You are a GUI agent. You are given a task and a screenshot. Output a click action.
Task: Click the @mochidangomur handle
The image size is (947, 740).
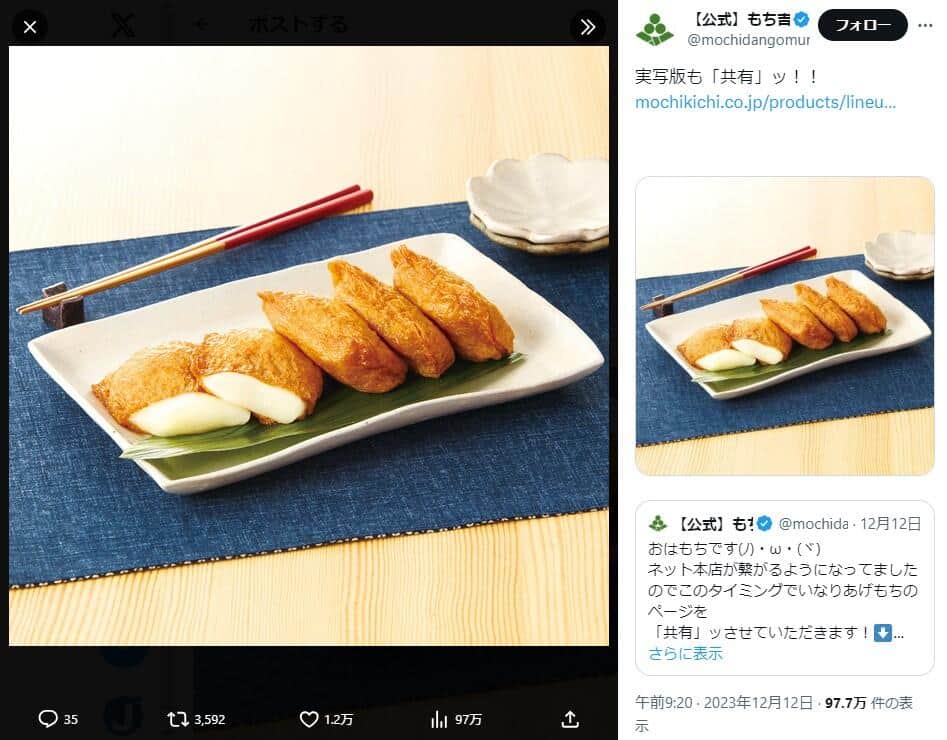[749, 40]
